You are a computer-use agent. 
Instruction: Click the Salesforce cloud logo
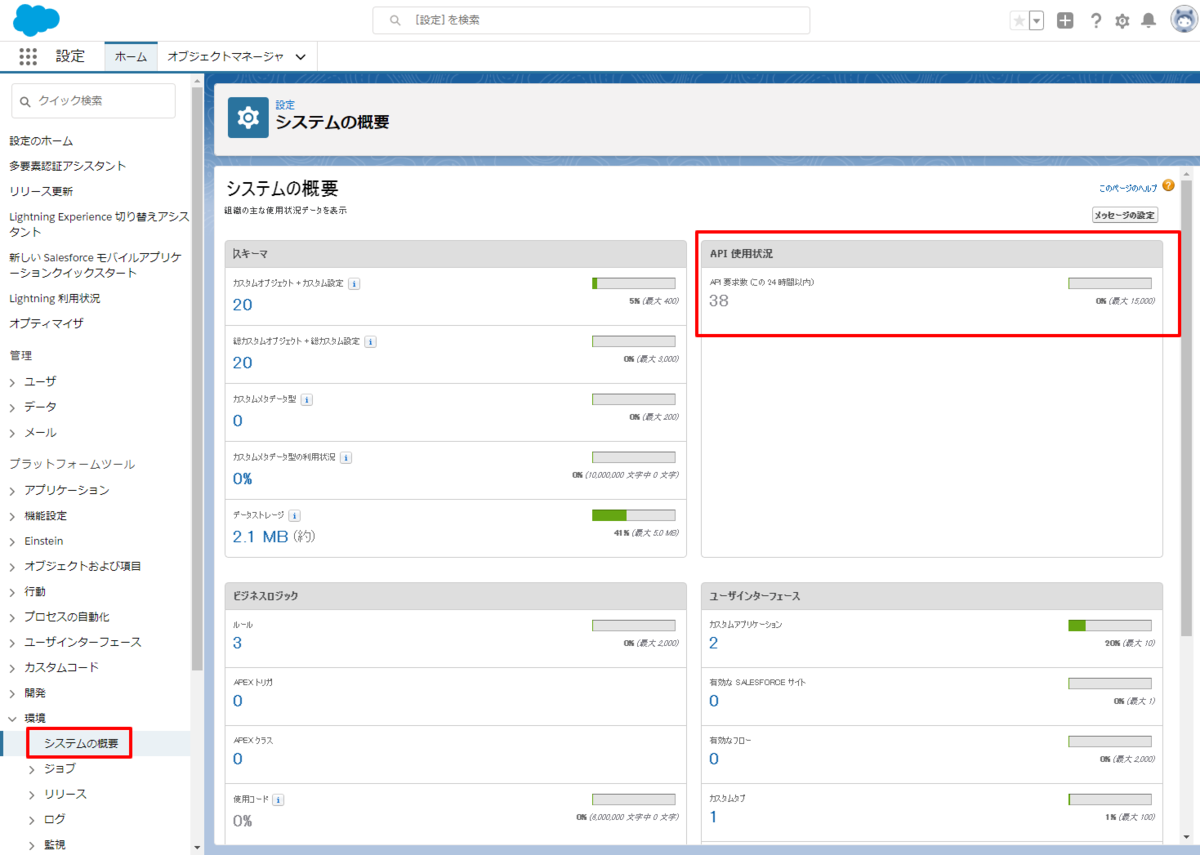(x=36, y=19)
